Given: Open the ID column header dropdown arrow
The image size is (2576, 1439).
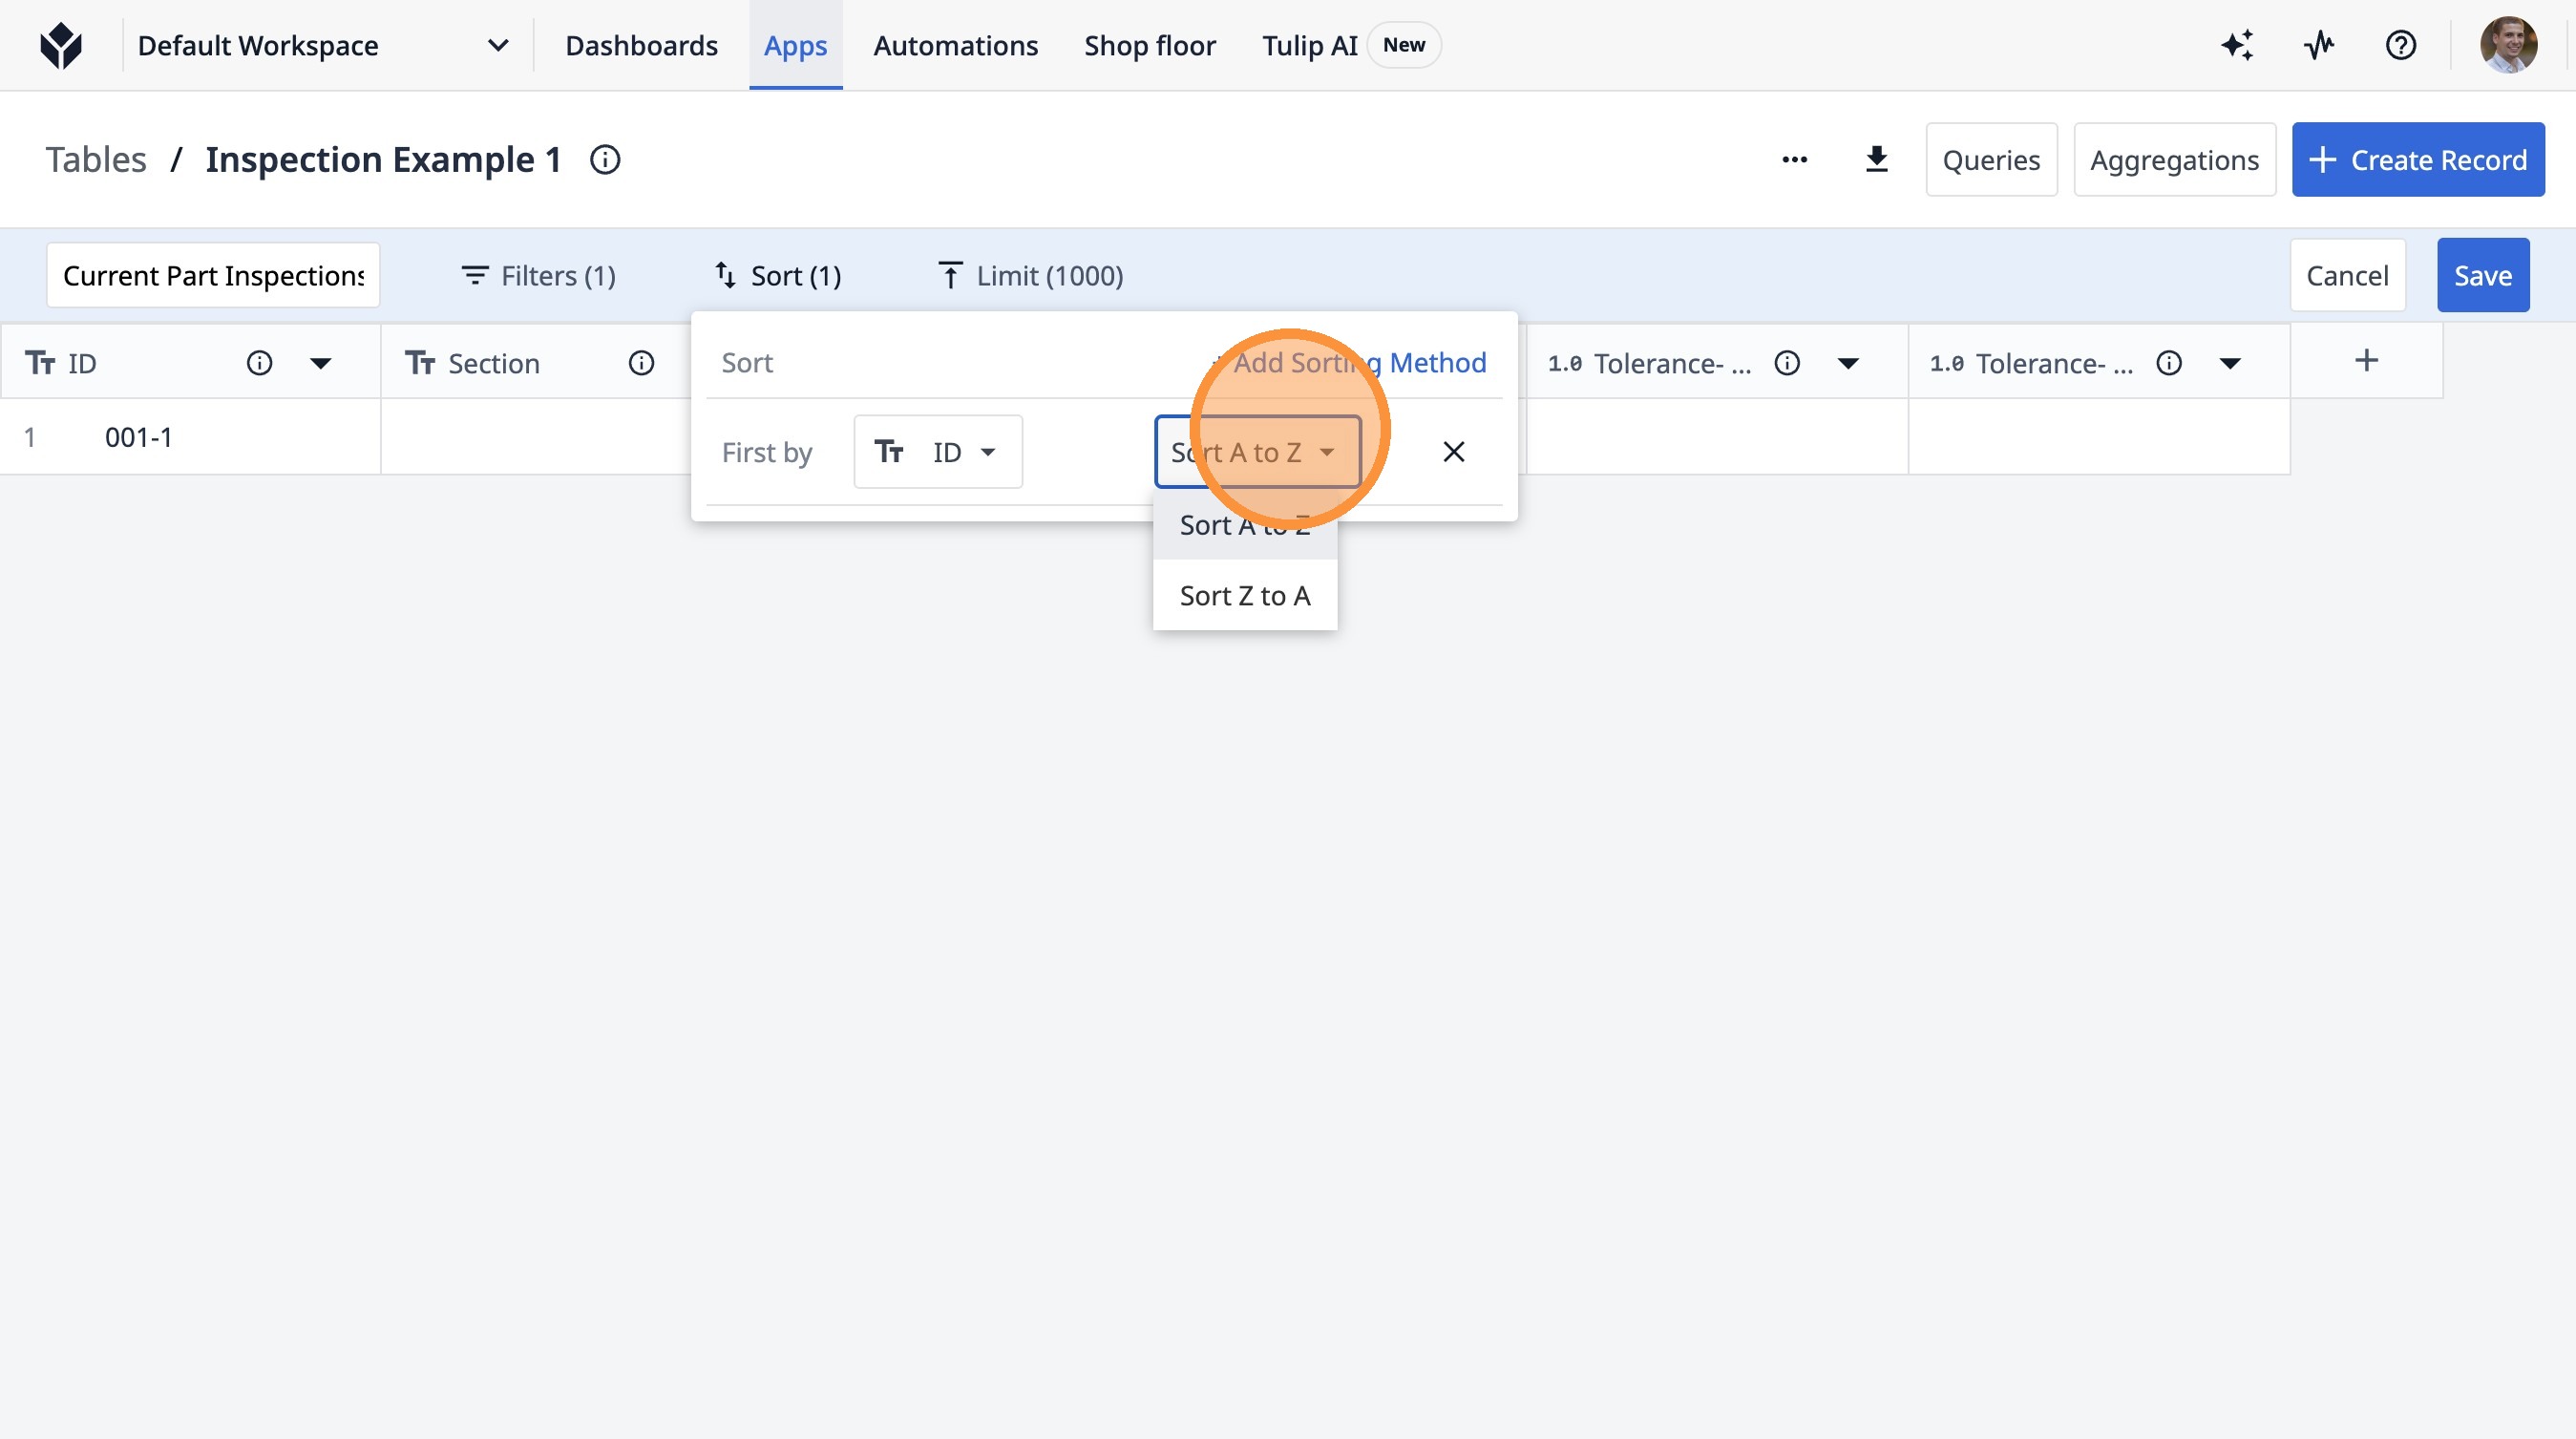Looking at the screenshot, I should click(x=320, y=363).
